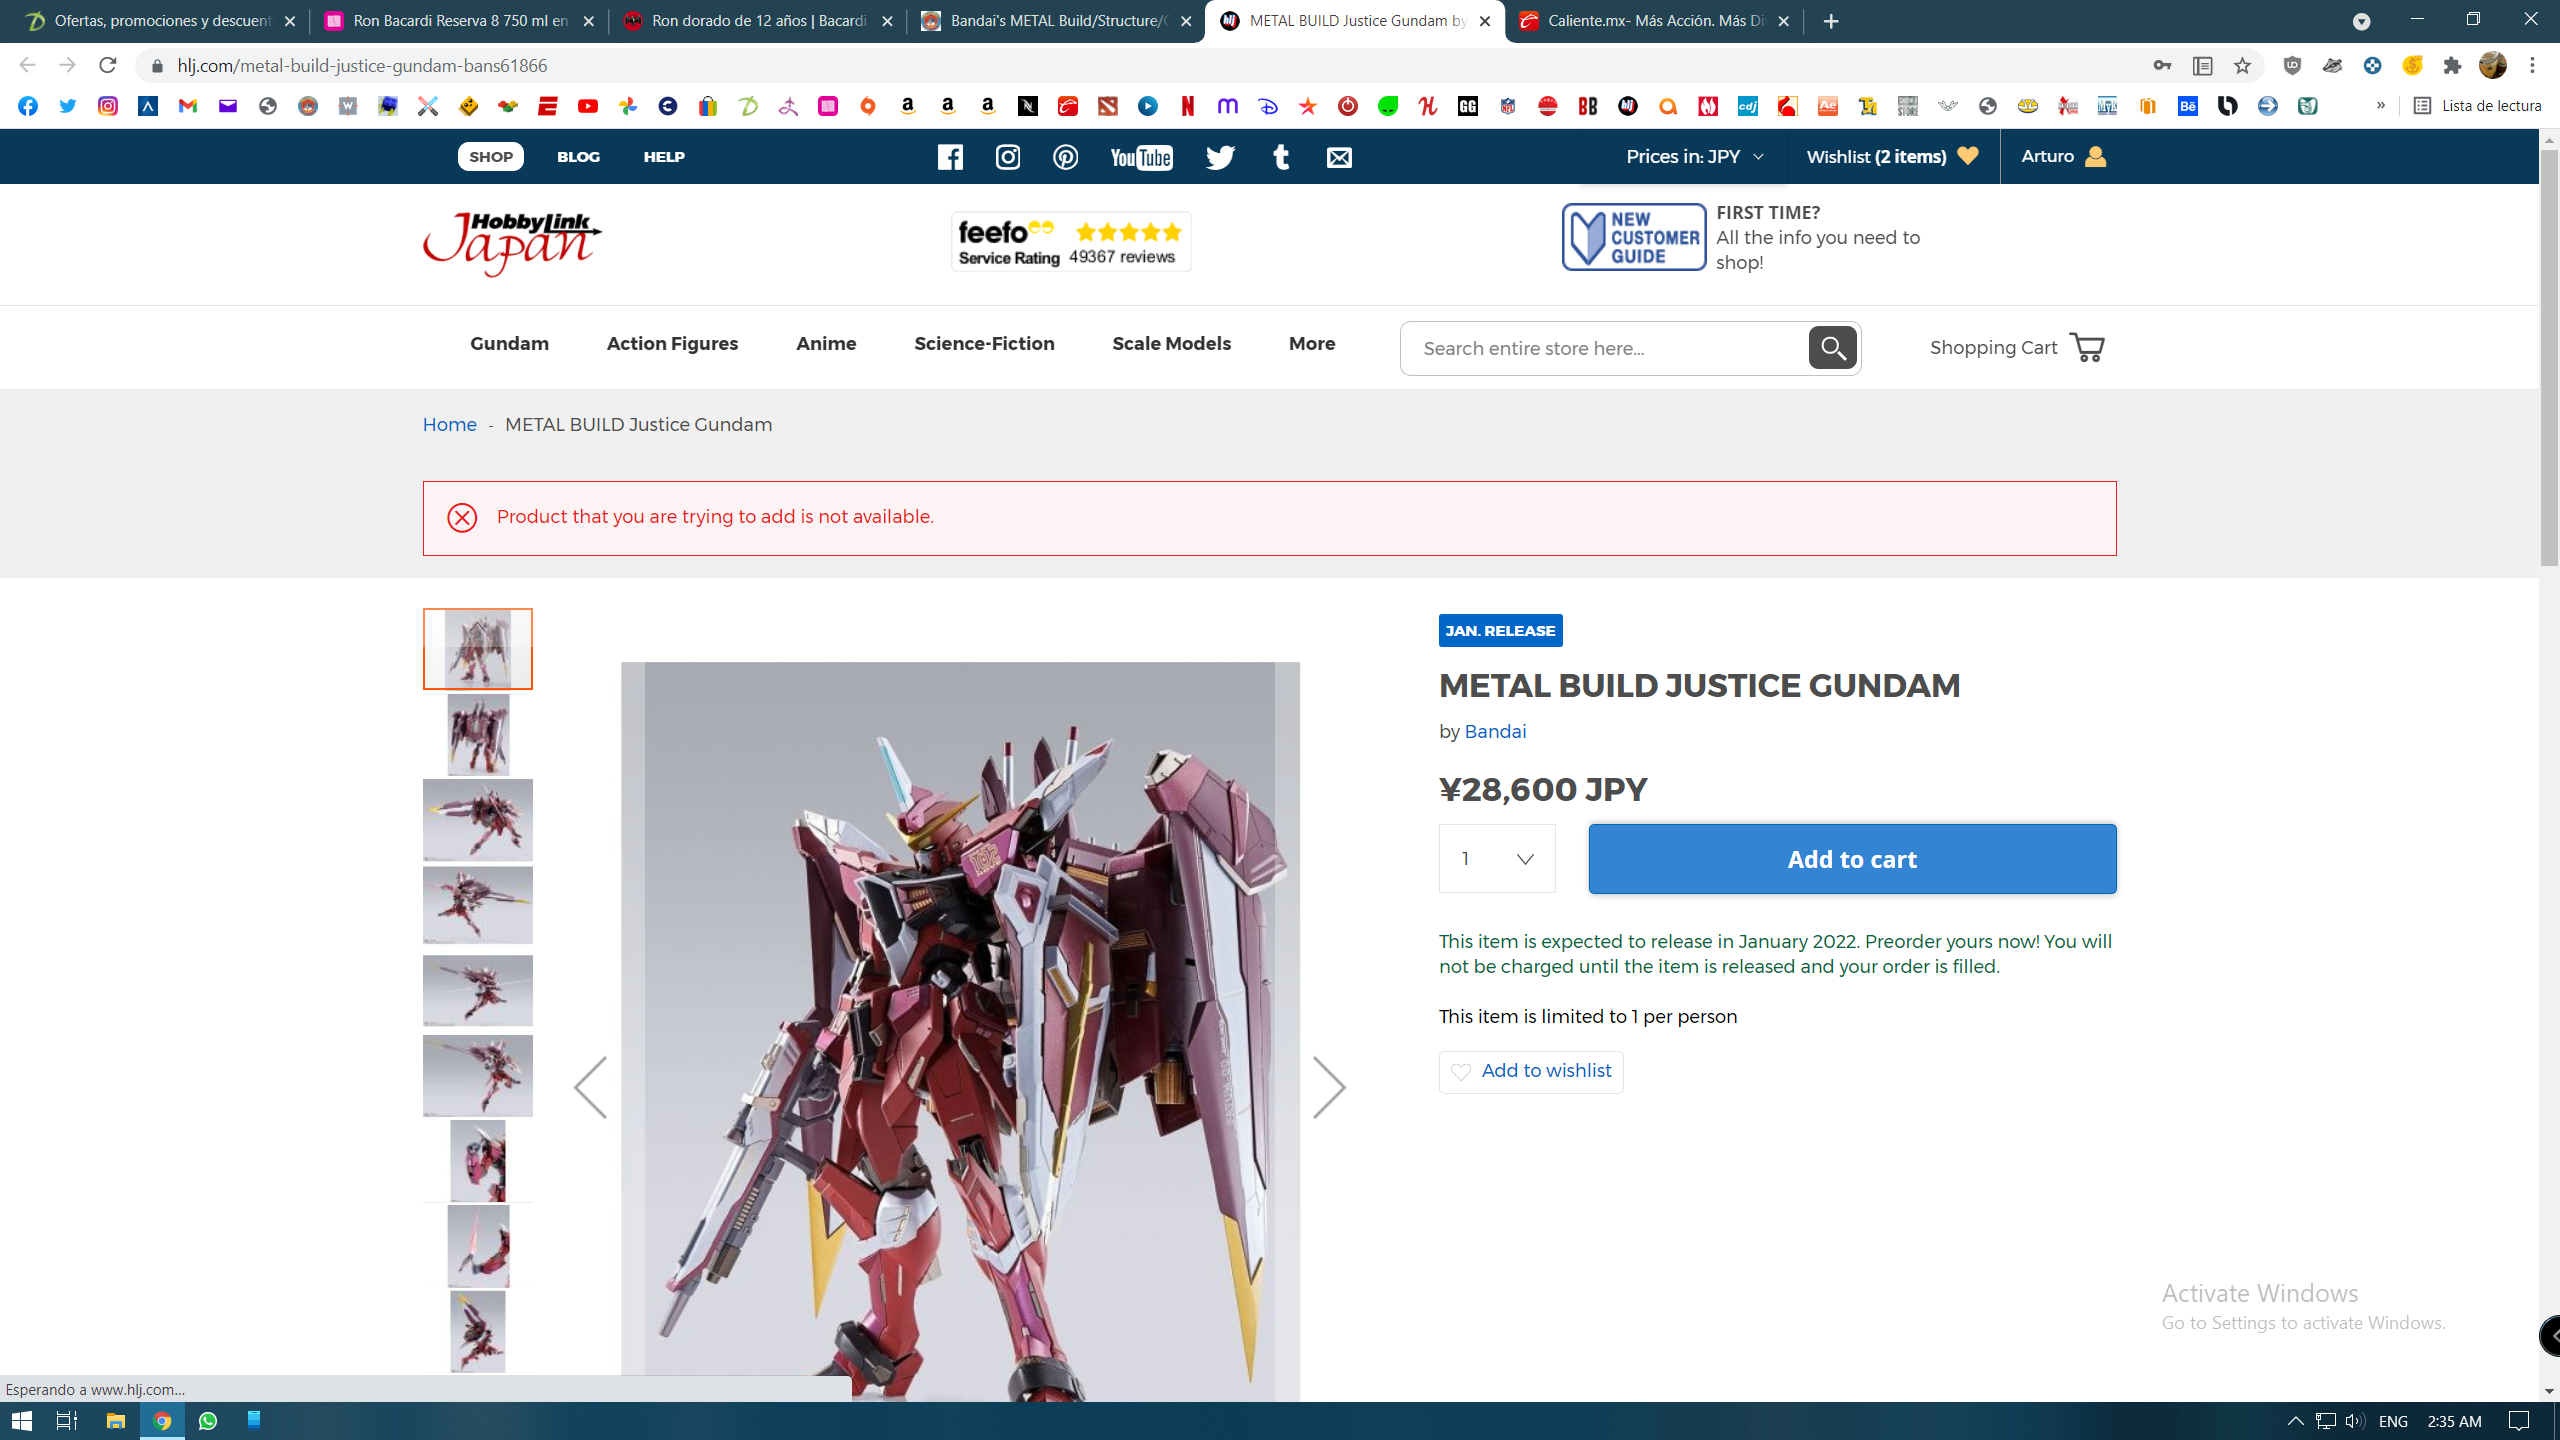Click the Arturo account user icon
Image resolution: width=2560 pixels, height=1440 pixels.
2096,157
